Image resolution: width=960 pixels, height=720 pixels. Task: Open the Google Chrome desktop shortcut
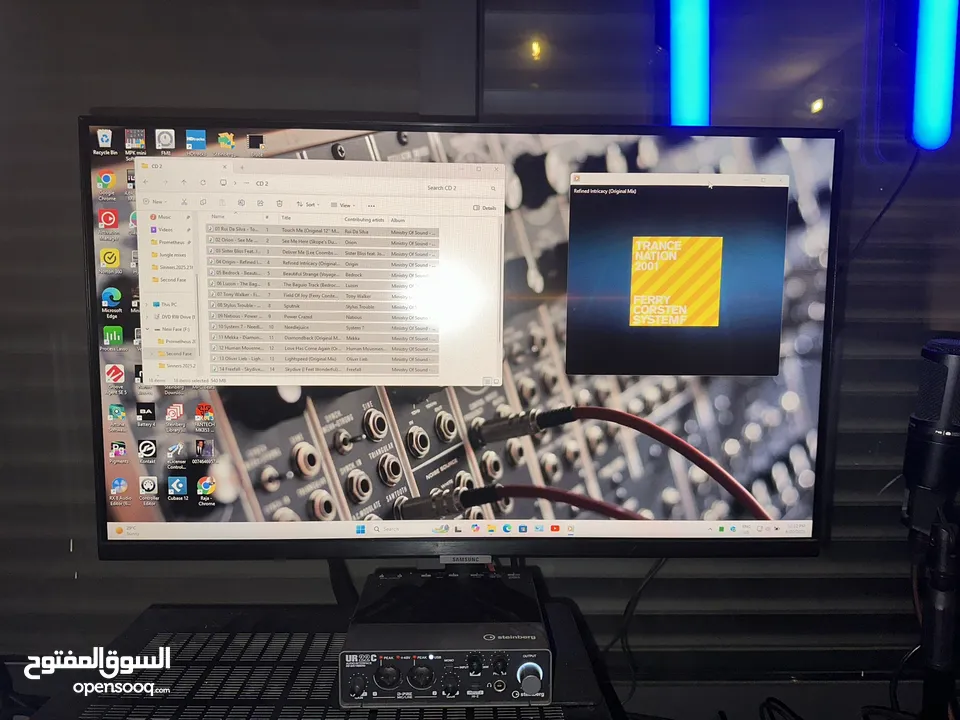tap(107, 186)
